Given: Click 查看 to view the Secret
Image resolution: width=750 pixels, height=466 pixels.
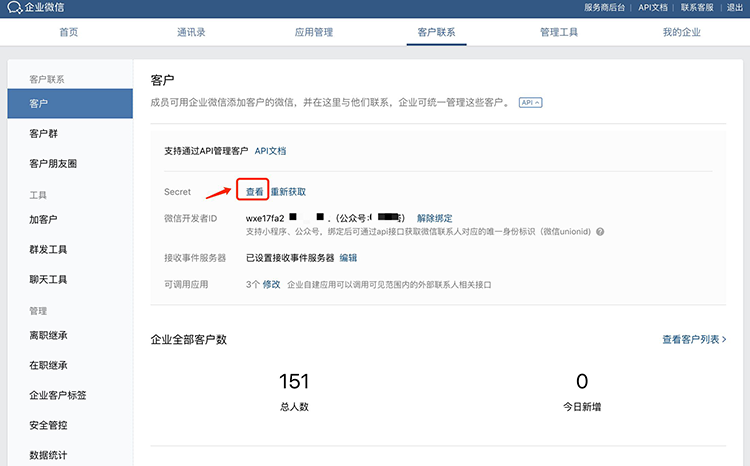Looking at the screenshot, I should click(255, 192).
